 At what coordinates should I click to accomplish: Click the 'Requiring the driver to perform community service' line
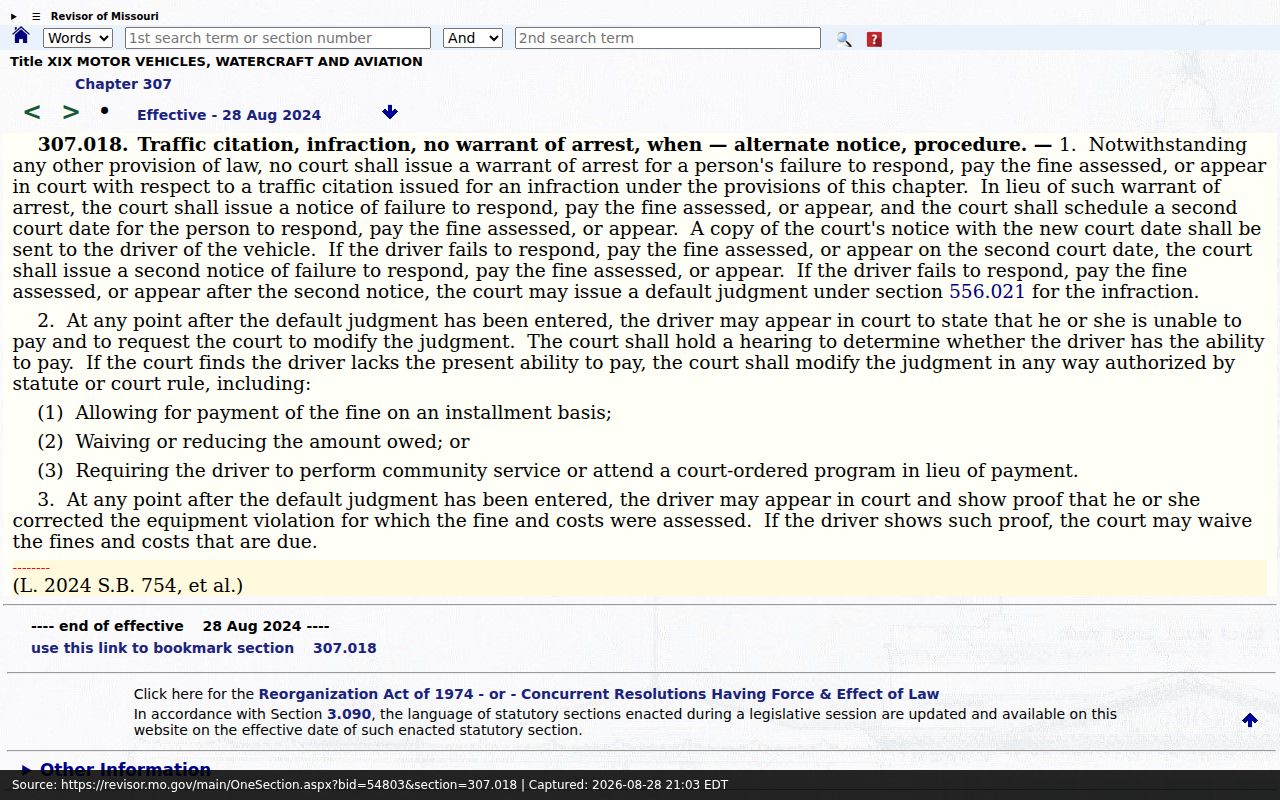click(558, 471)
